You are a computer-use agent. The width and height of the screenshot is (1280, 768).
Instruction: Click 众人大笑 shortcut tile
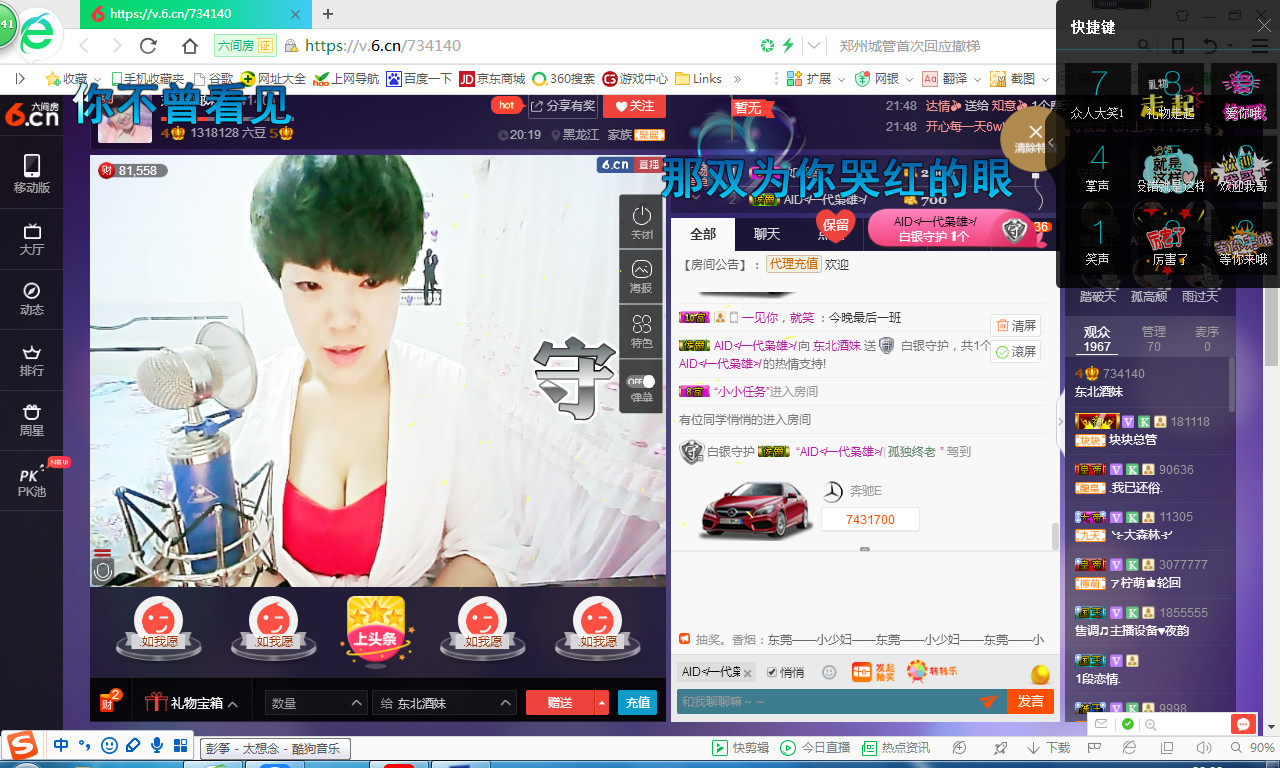tap(1098, 94)
